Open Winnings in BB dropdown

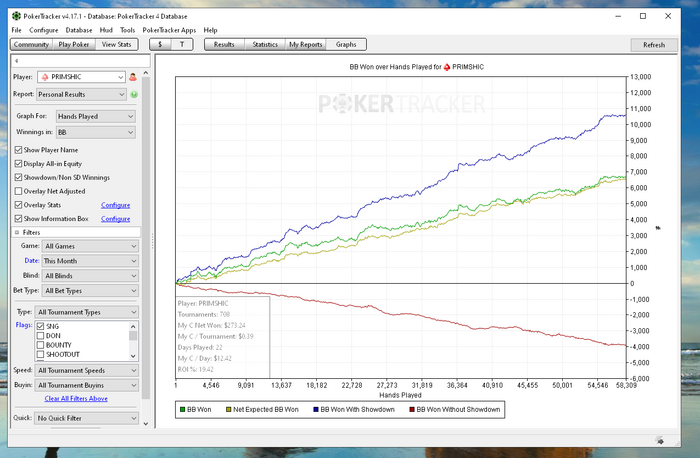(96, 132)
